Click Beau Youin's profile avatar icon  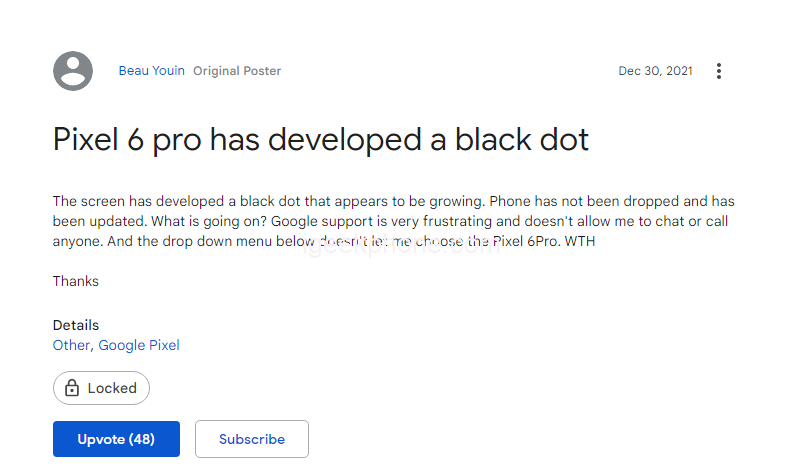click(x=73, y=71)
